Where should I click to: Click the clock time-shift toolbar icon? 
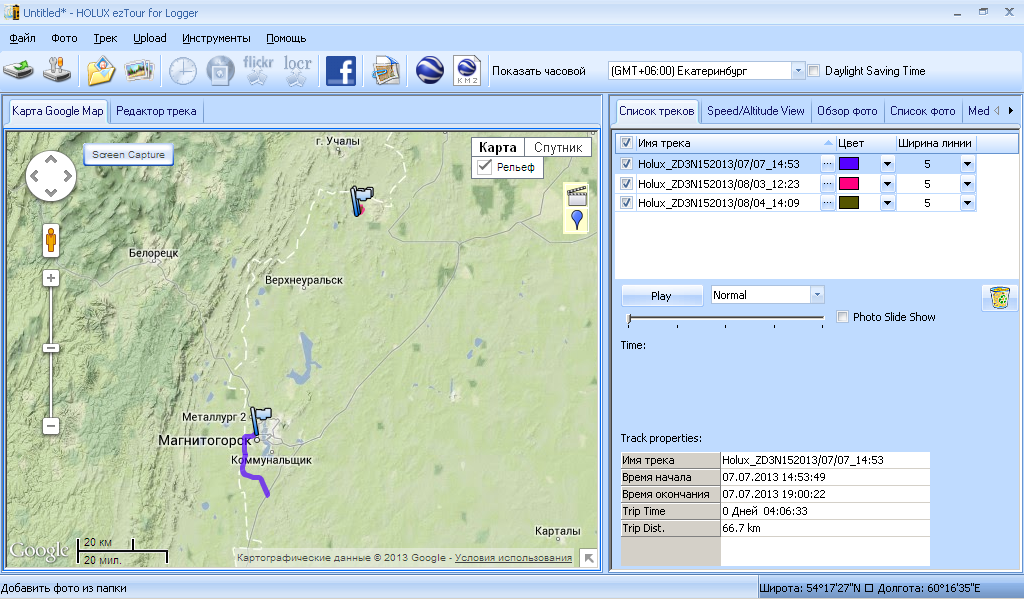pyautogui.click(x=183, y=71)
